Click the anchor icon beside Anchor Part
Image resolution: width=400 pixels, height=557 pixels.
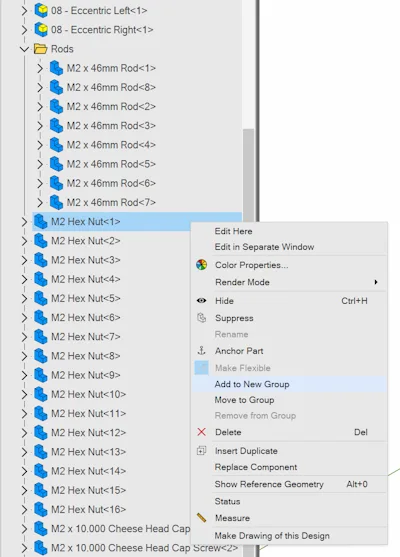pos(201,351)
